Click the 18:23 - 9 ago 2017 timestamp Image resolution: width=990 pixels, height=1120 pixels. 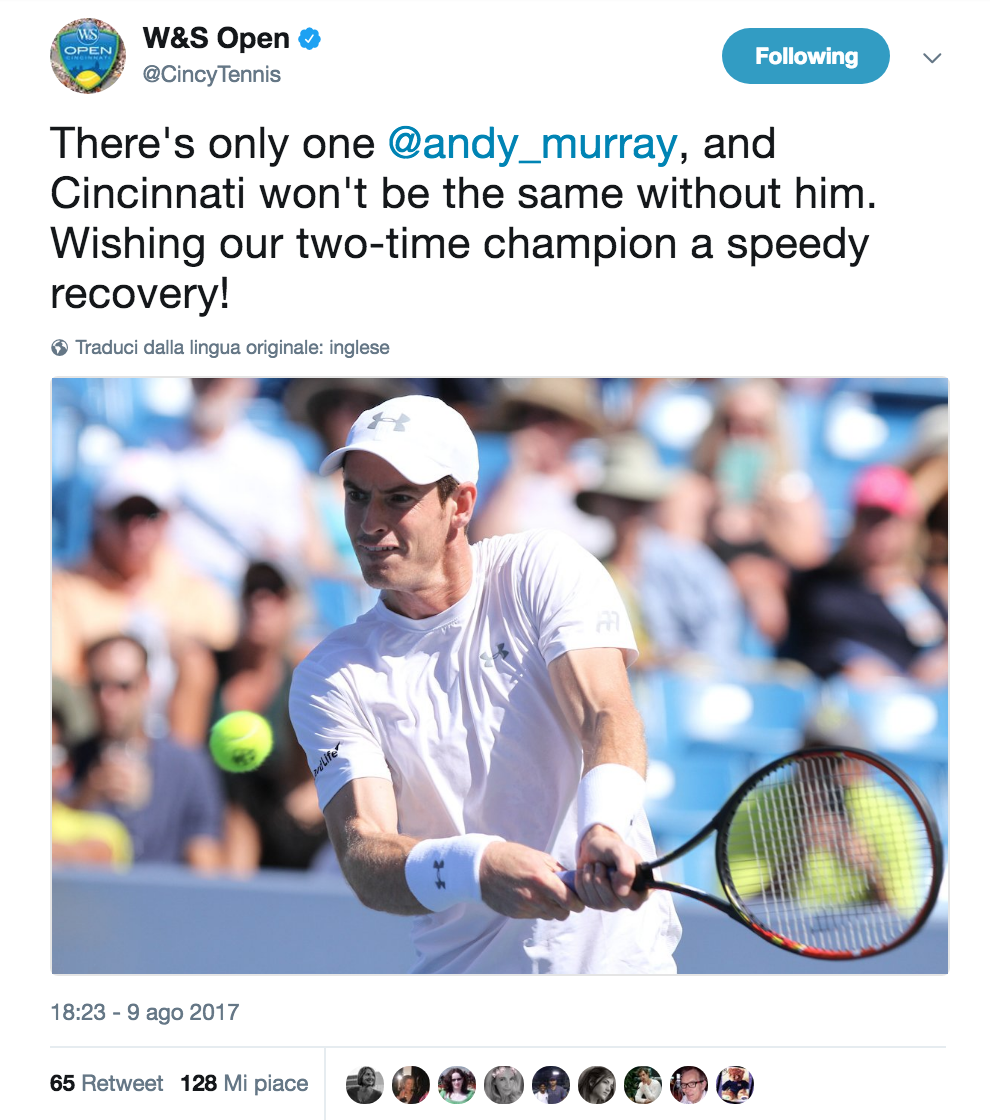pos(145,1012)
